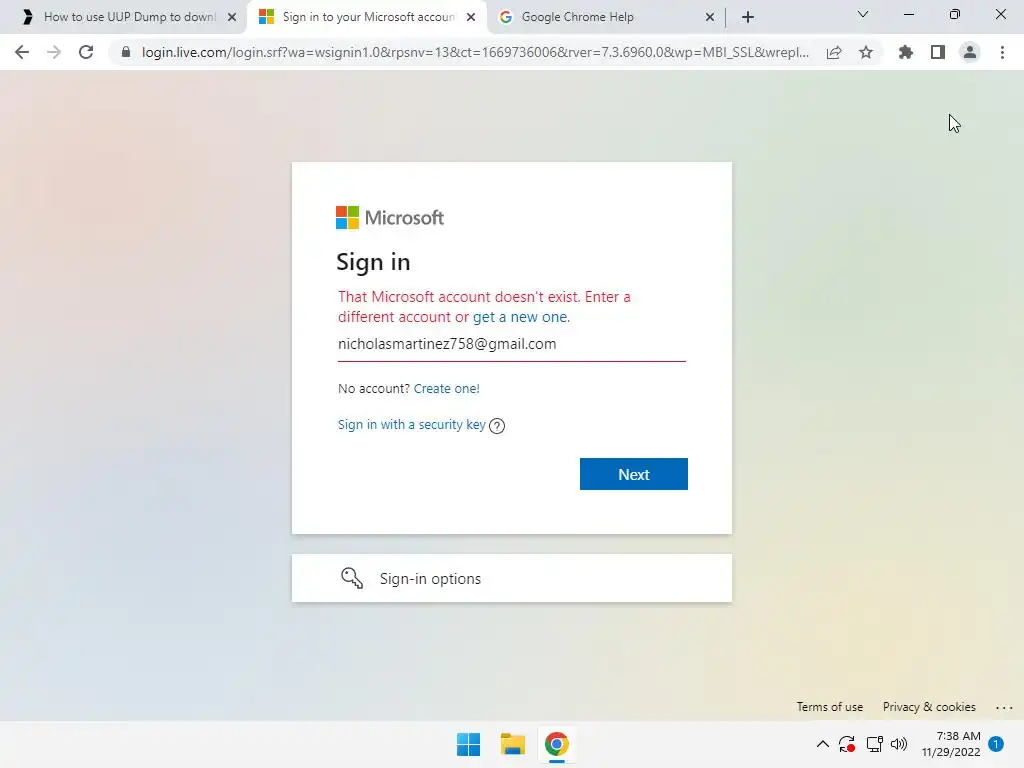
Task: Click the 'Create one!' link
Action: [447, 389]
